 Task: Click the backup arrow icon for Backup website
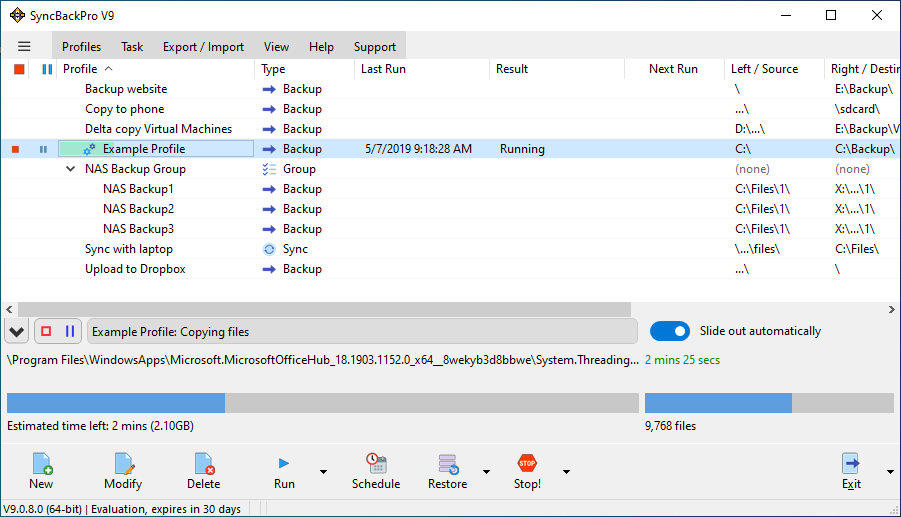(269, 89)
